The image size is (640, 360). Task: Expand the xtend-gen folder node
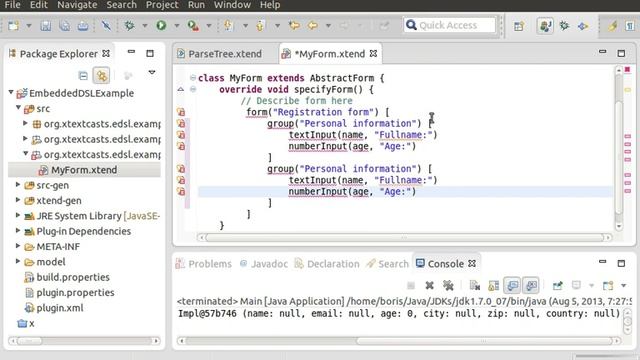click(x=18, y=200)
